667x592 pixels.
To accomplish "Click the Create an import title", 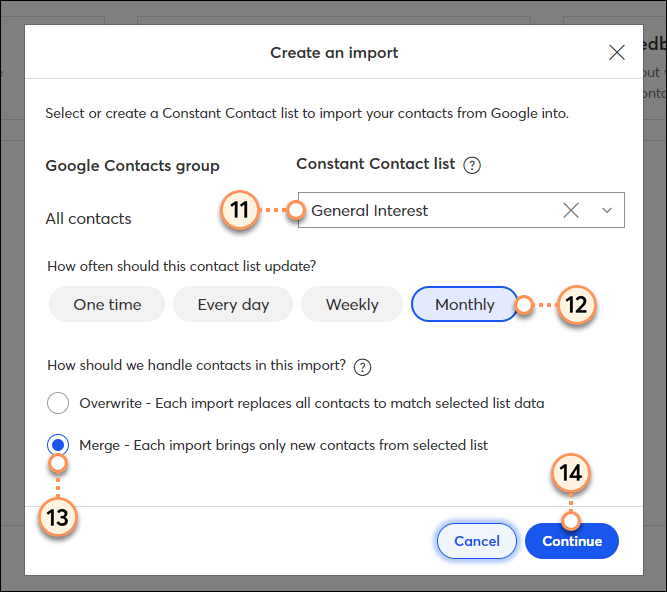I will point(334,53).
